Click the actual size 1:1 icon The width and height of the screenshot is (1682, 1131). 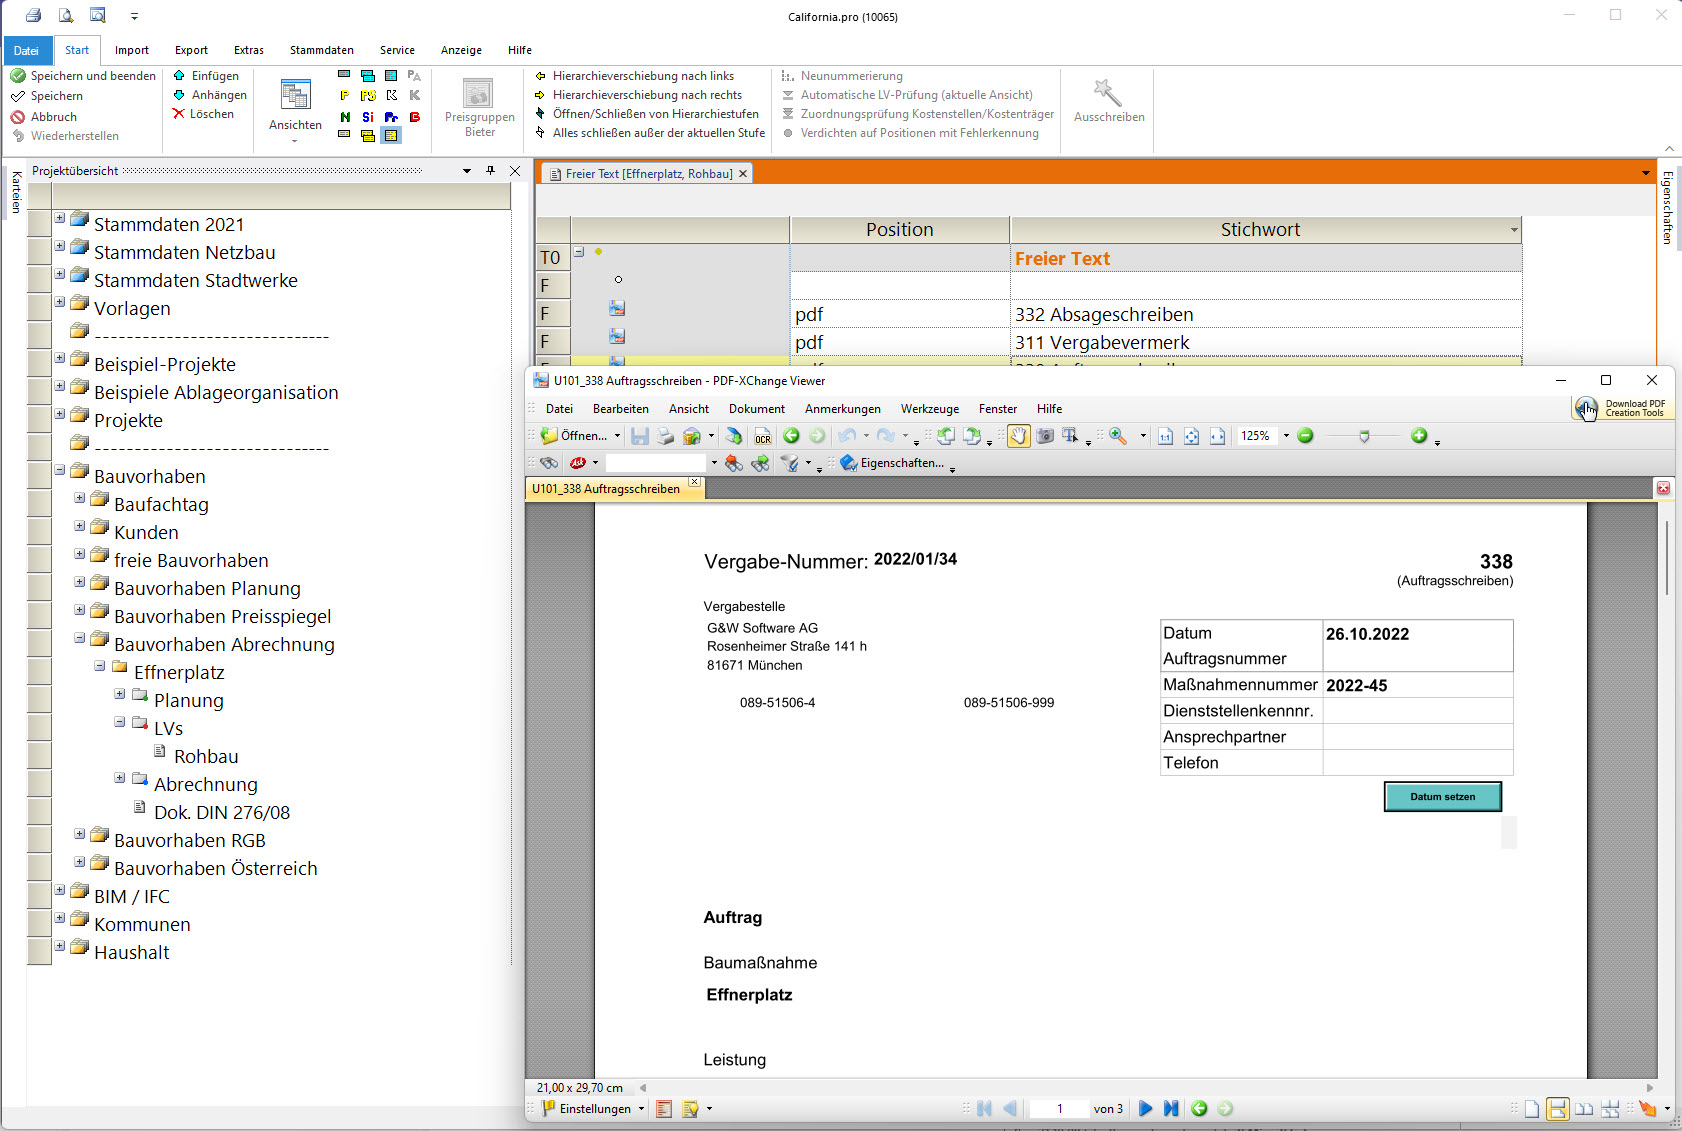click(1165, 436)
